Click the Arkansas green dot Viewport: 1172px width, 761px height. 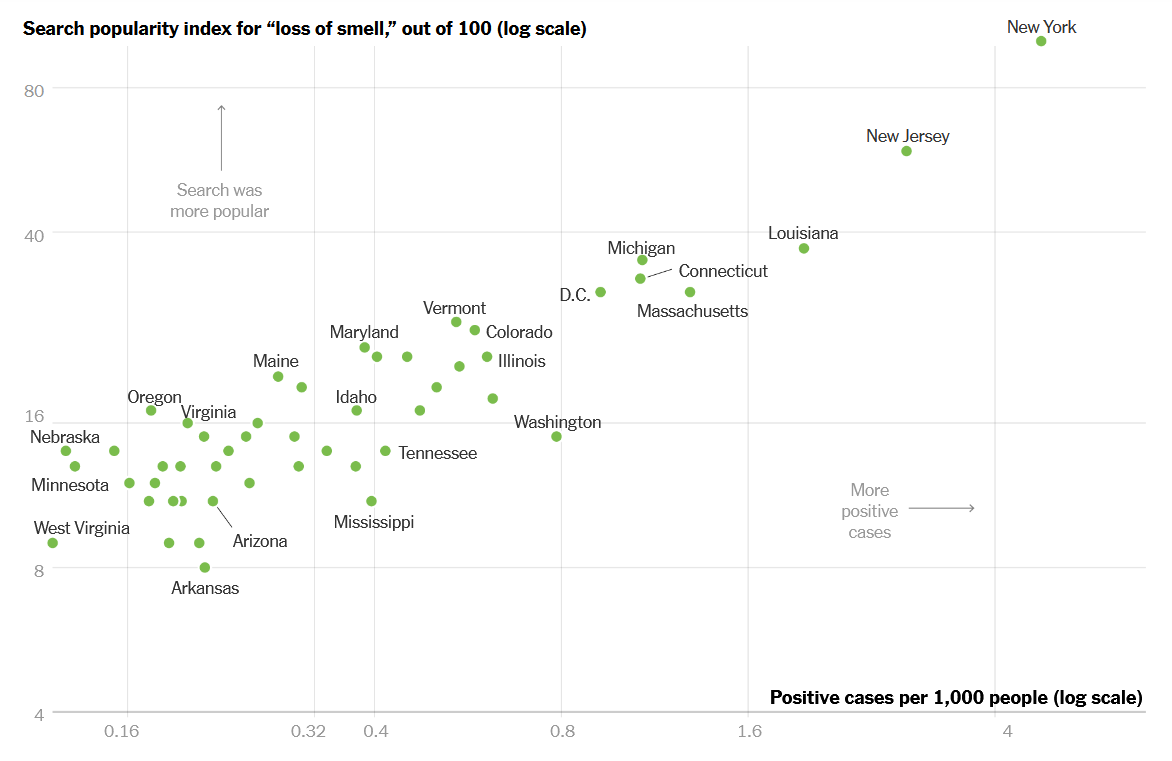[x=205, y=567]
